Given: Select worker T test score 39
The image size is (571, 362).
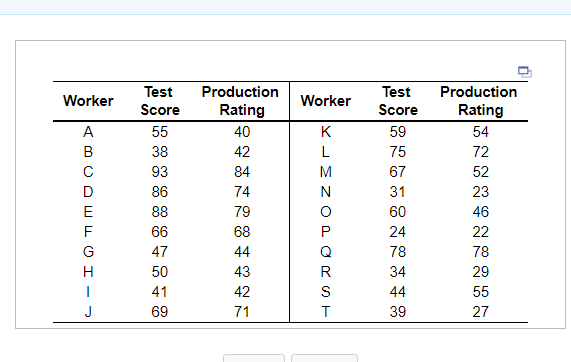Looking at the screenshot, I should (x=398, y=312).
